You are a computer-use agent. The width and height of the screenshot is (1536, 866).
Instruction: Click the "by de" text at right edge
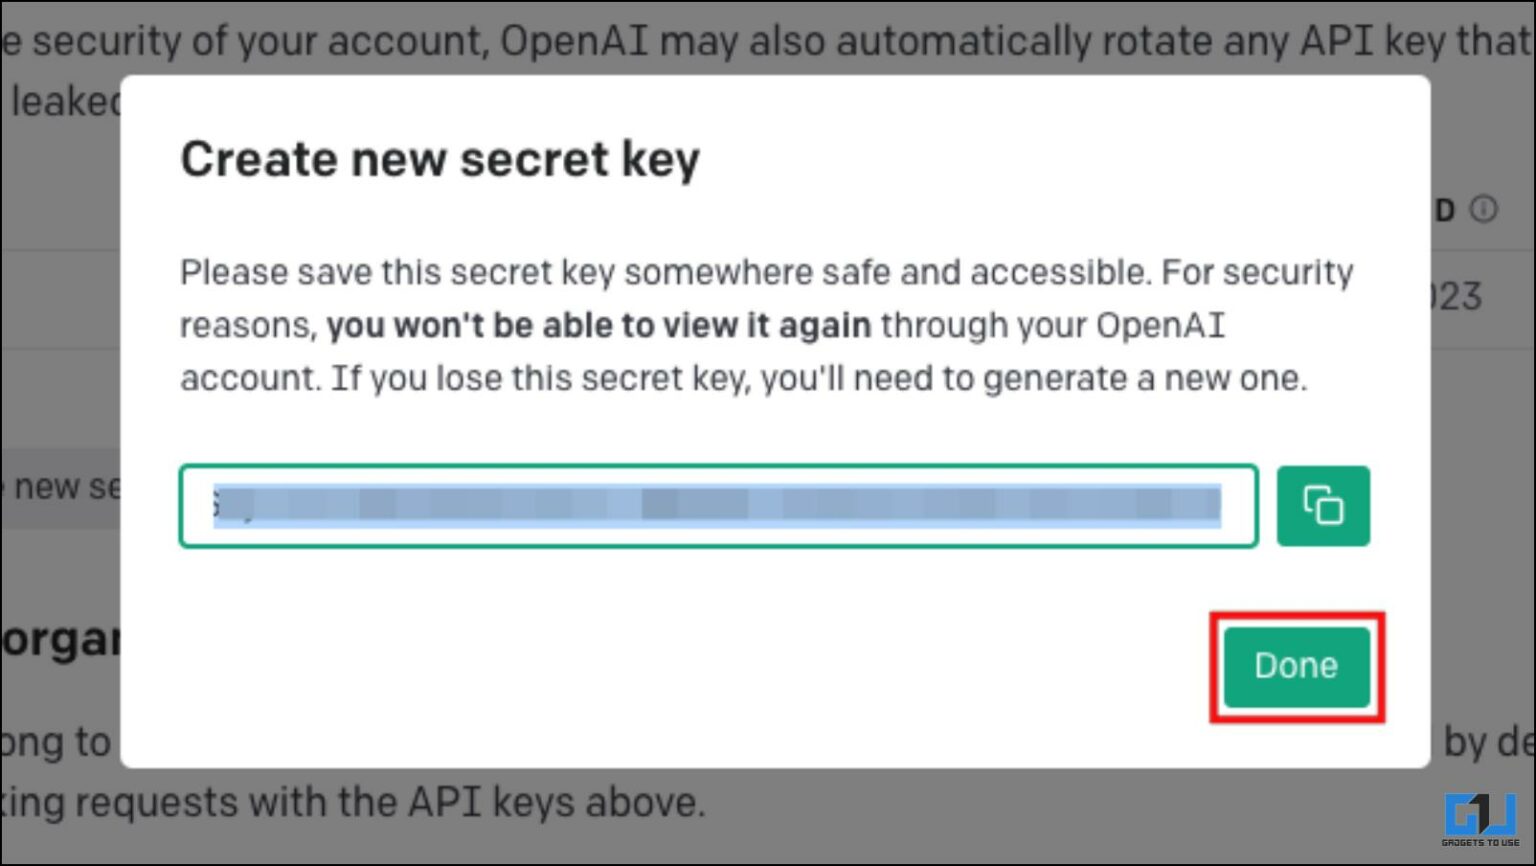click(x=1486, y=742)
